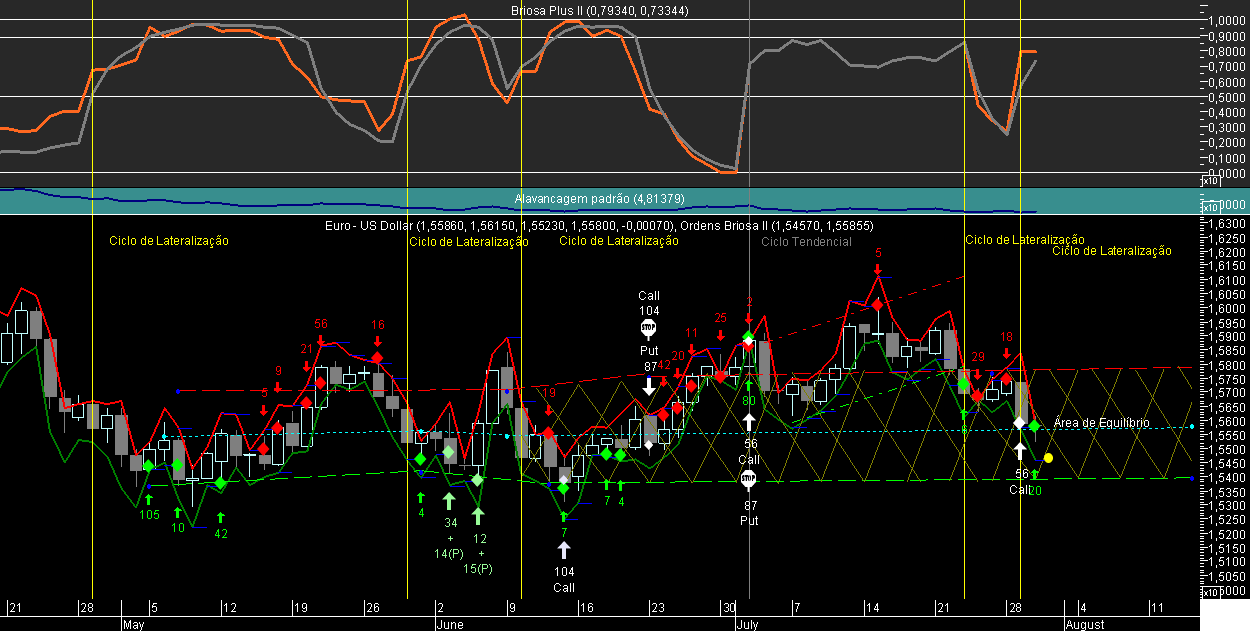1250x631 pixels.
Task: Select the August month label
Action: click(1084, 624)
